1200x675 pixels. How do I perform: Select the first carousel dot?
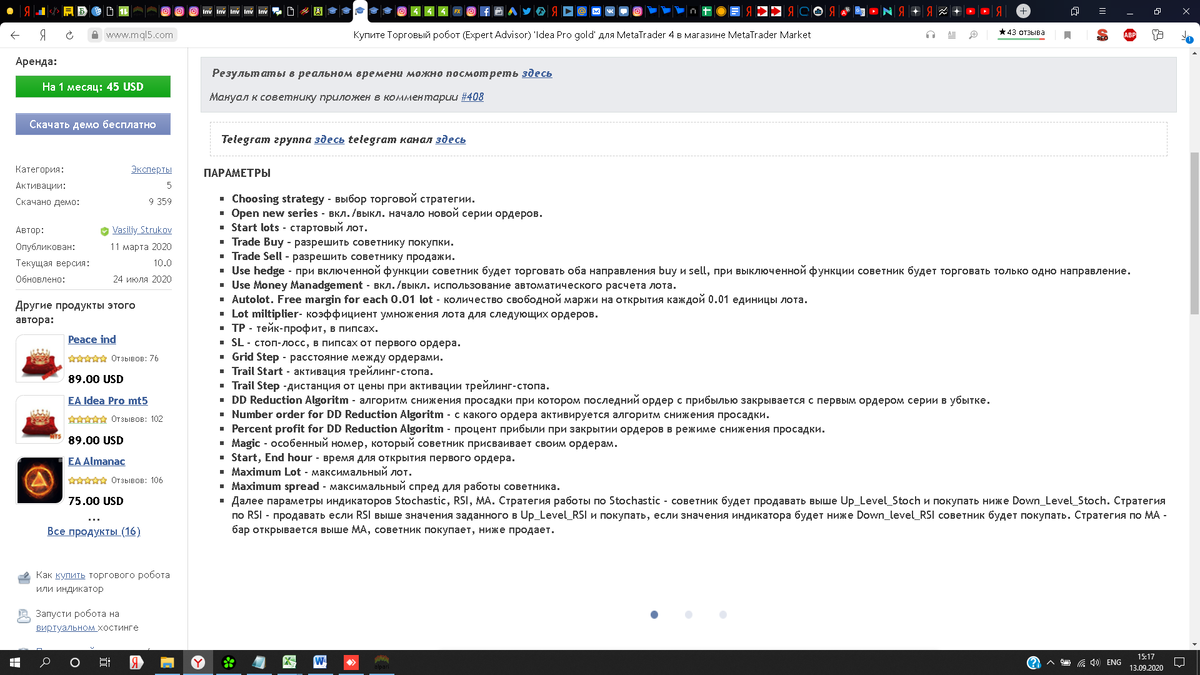(x=655, y=615)
